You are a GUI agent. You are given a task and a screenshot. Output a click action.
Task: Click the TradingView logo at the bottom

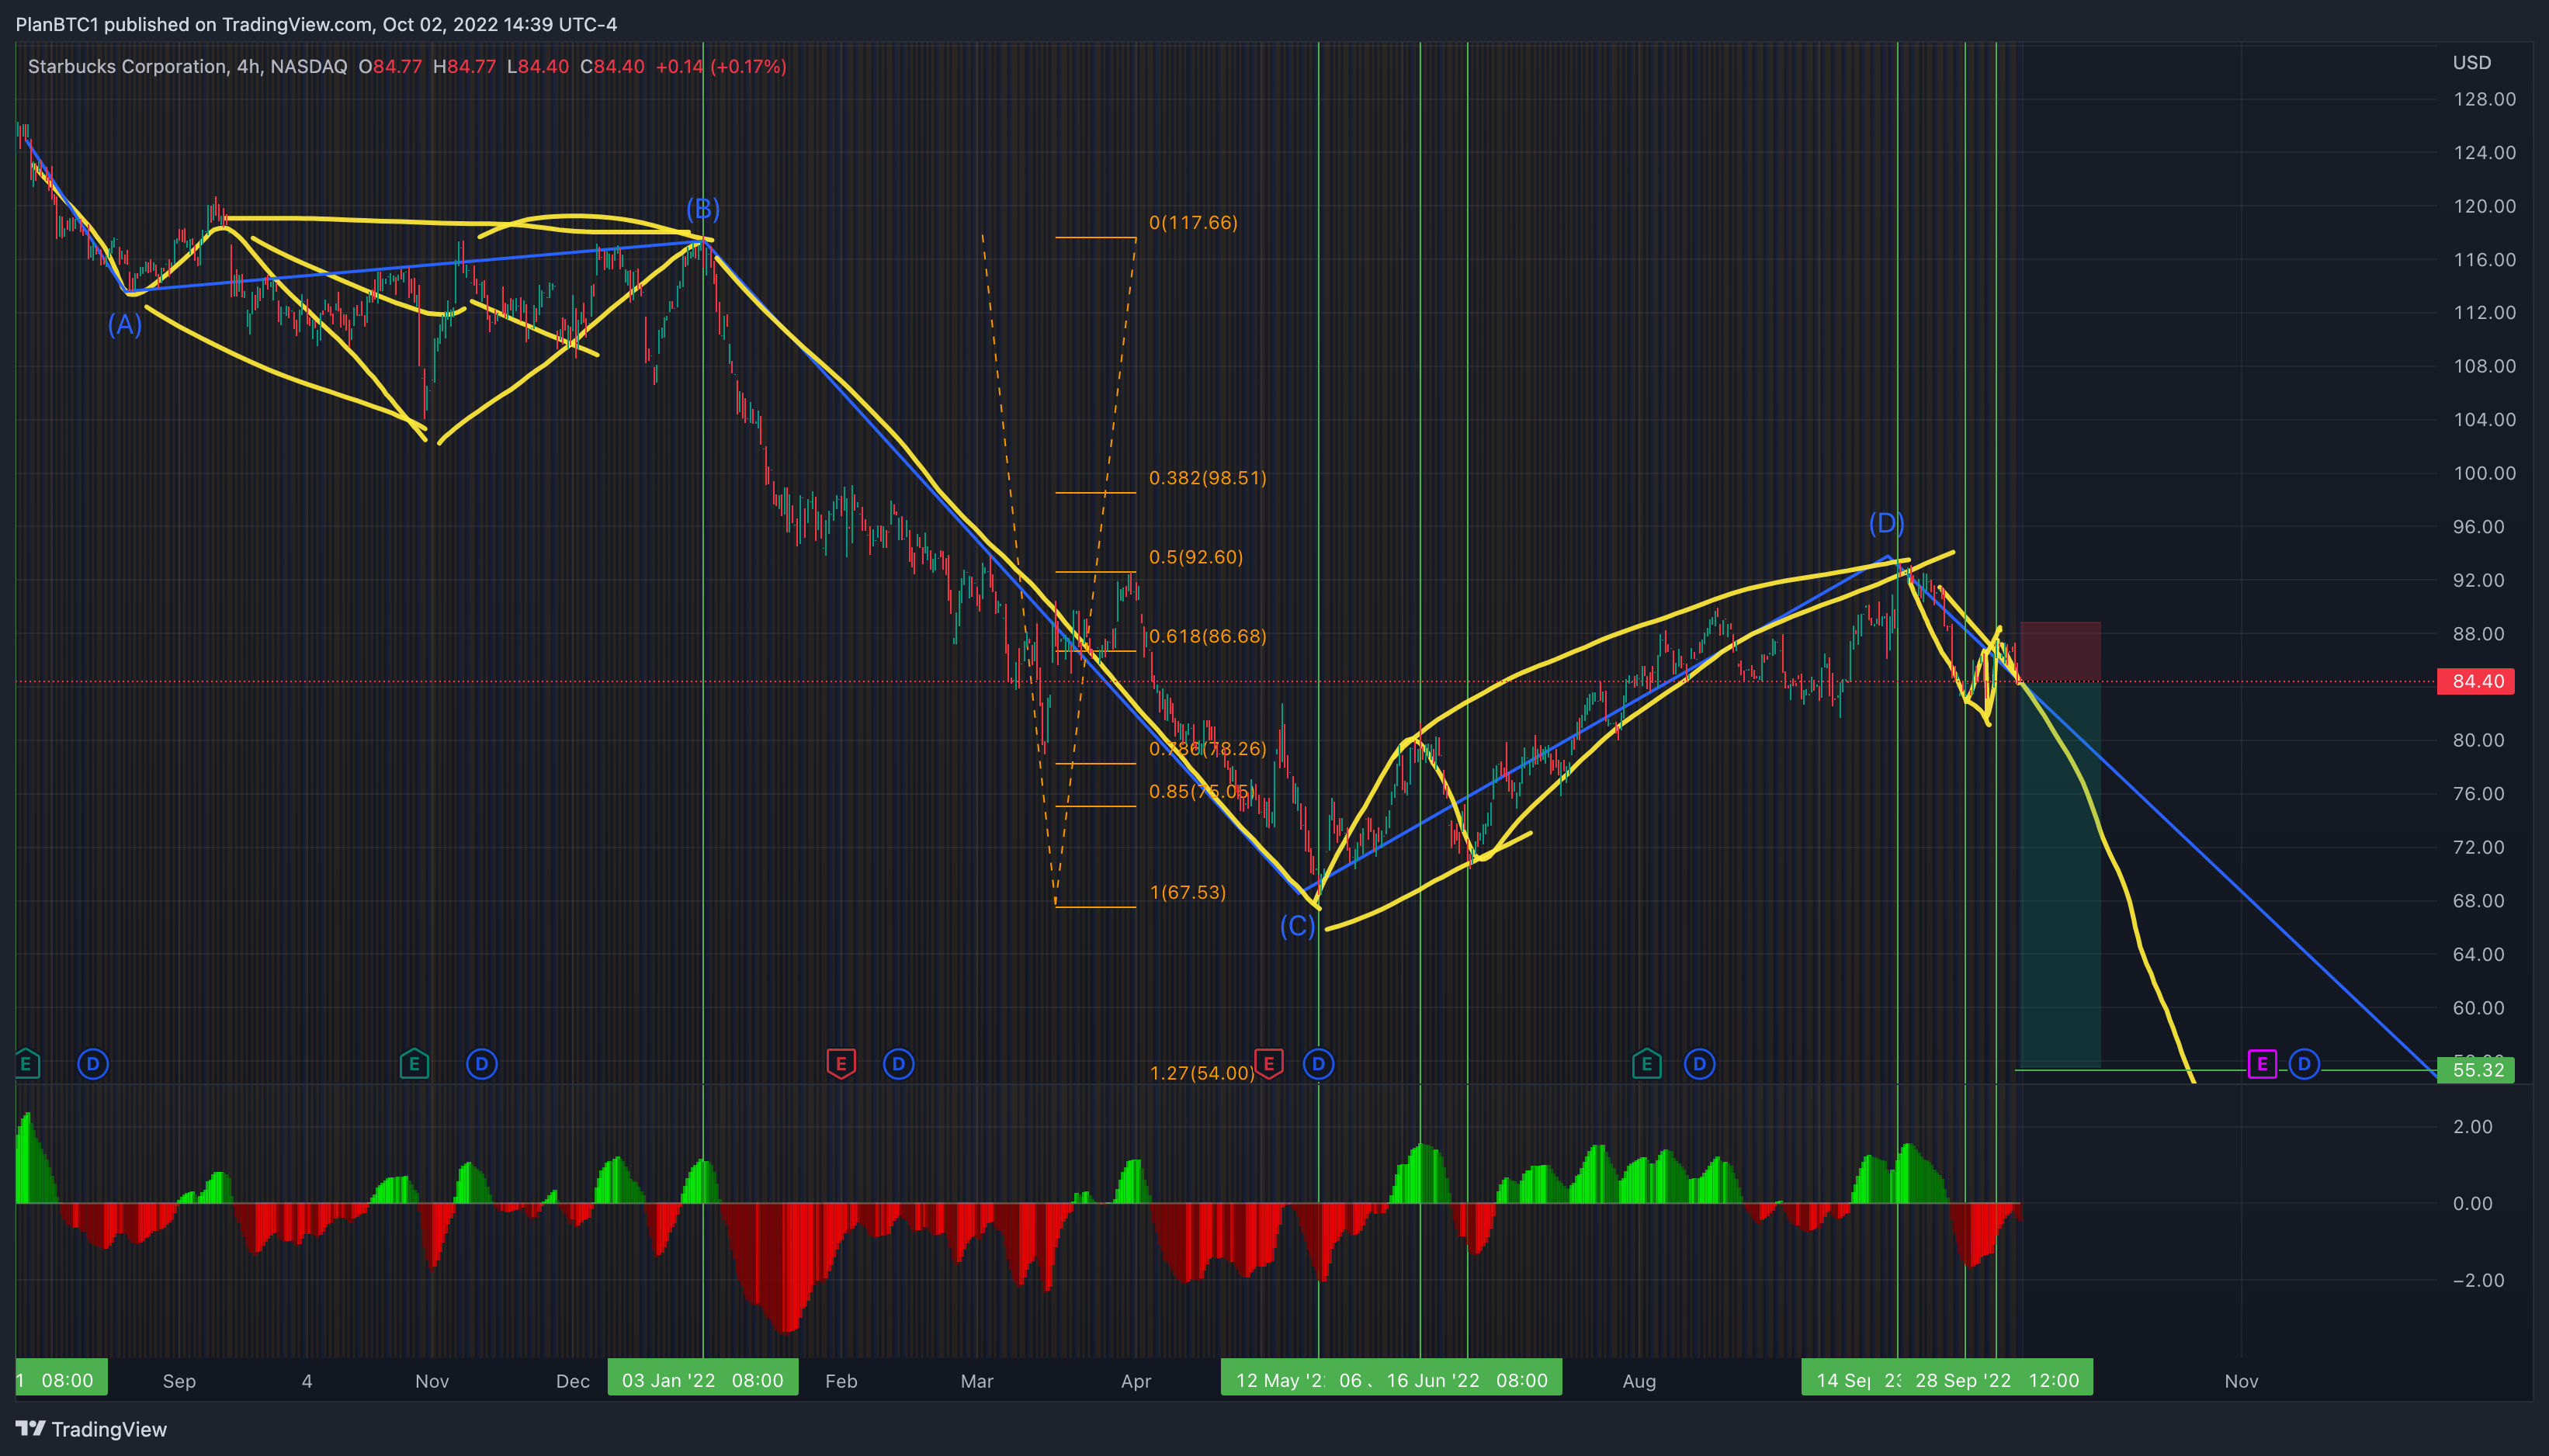91,1429
